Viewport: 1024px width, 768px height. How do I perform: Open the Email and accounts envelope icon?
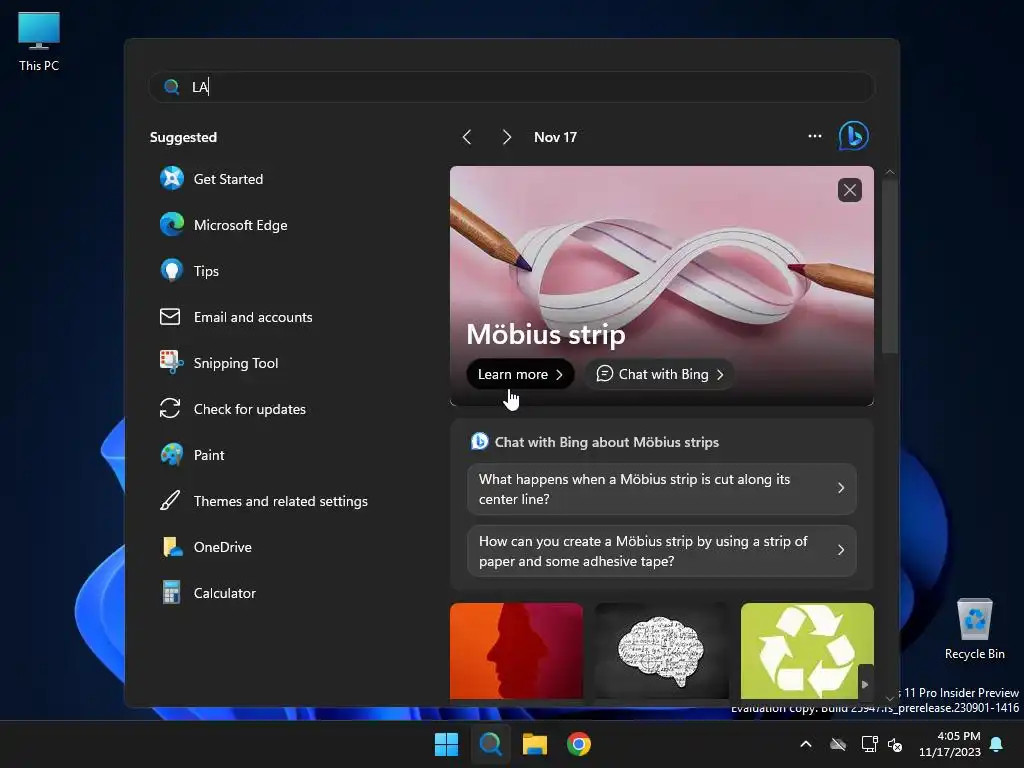click(x=170, y=317)
